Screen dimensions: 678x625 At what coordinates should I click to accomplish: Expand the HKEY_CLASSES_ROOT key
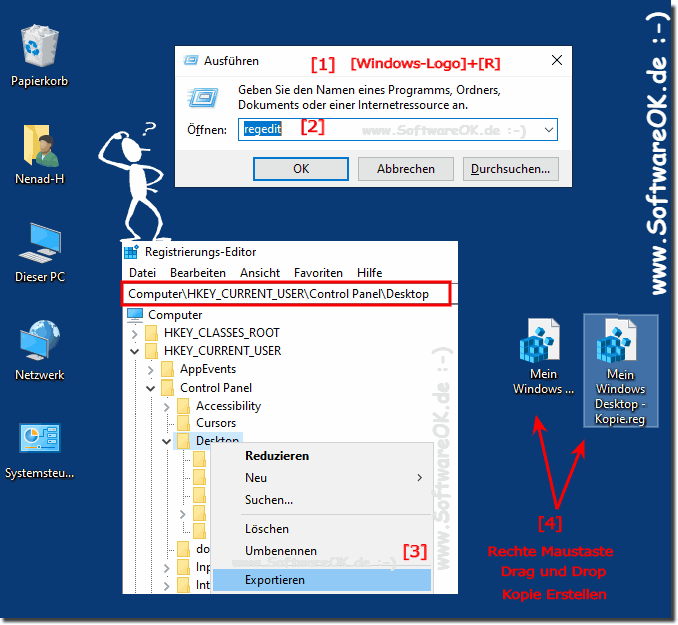(x=134, y=334)
